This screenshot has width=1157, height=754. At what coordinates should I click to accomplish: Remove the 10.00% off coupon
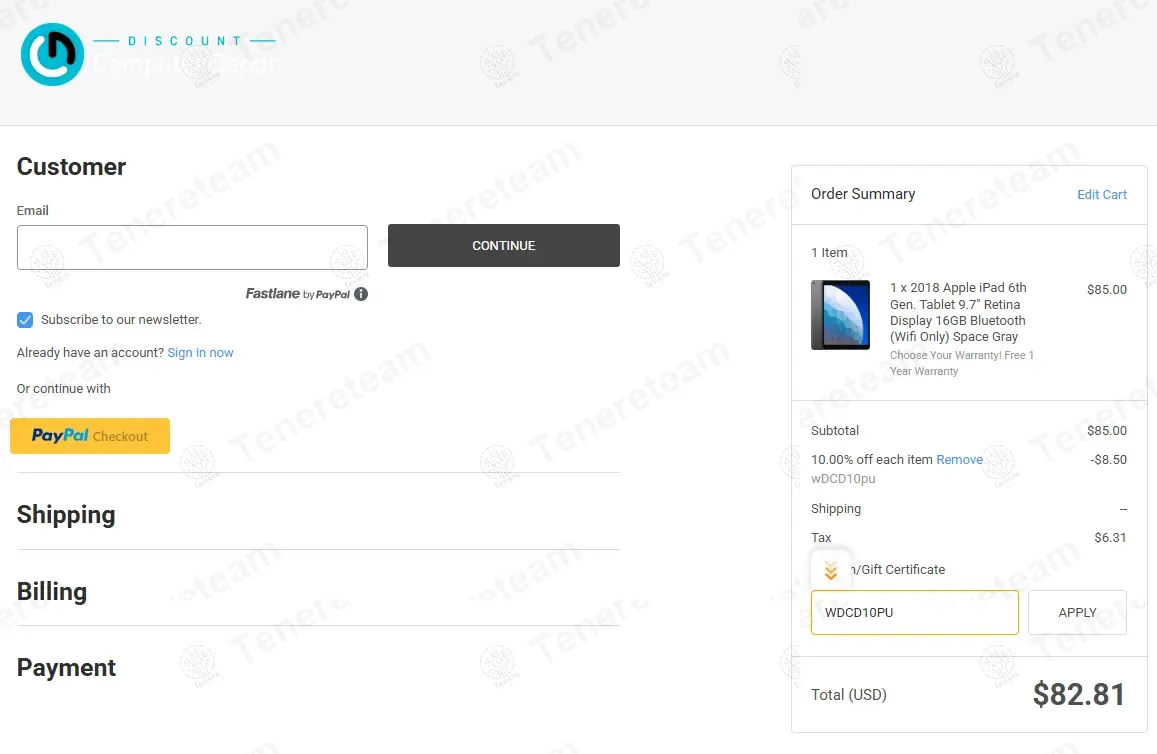(x=959, y=460)
